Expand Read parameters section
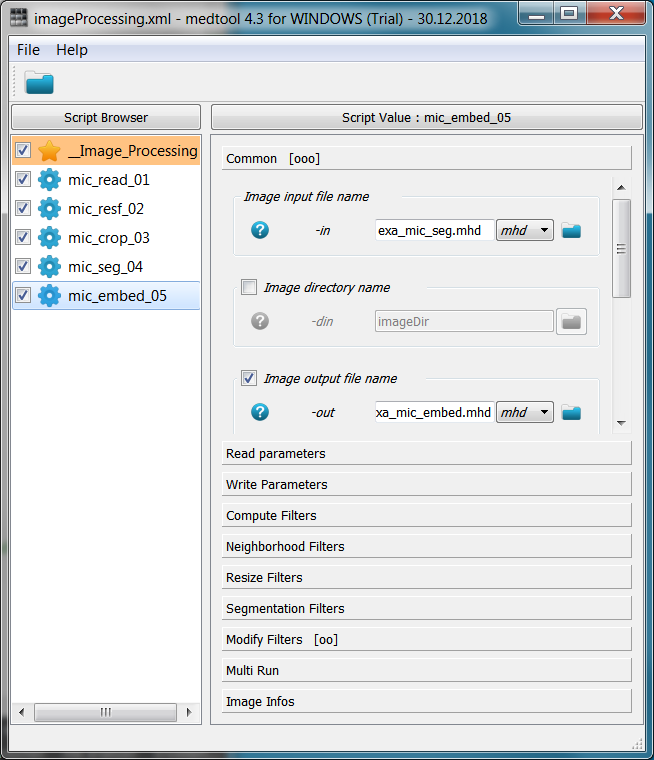Image resolution: width=654 pixels, height=760 pixels. [x=427, y=453]
